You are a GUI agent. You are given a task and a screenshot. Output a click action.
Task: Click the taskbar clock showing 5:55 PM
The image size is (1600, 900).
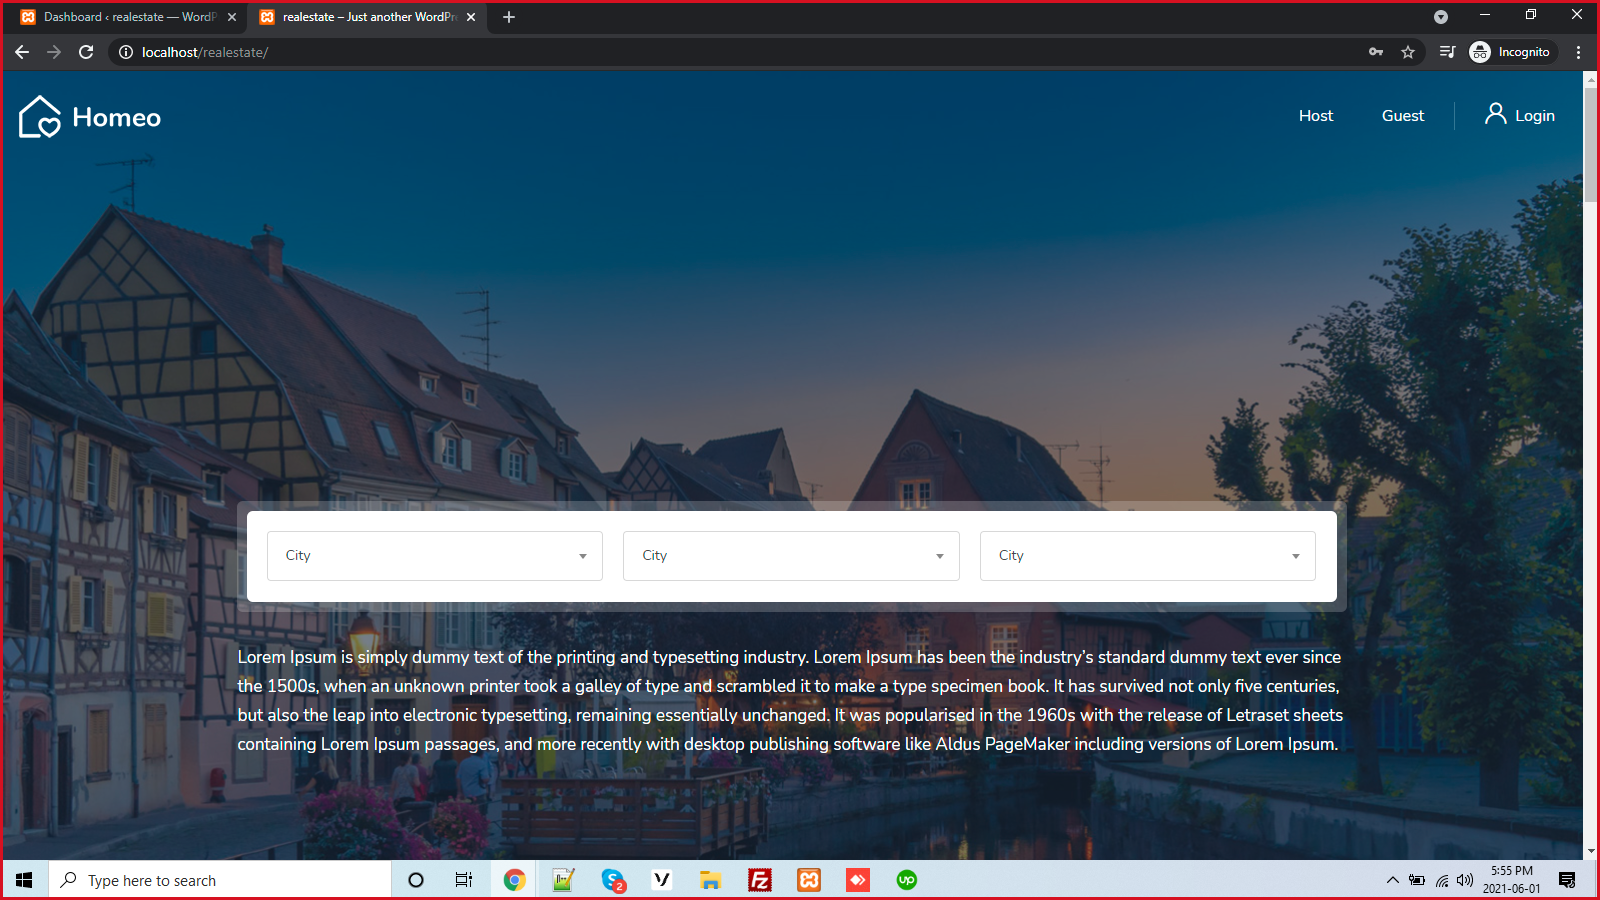pos(1512,880)
